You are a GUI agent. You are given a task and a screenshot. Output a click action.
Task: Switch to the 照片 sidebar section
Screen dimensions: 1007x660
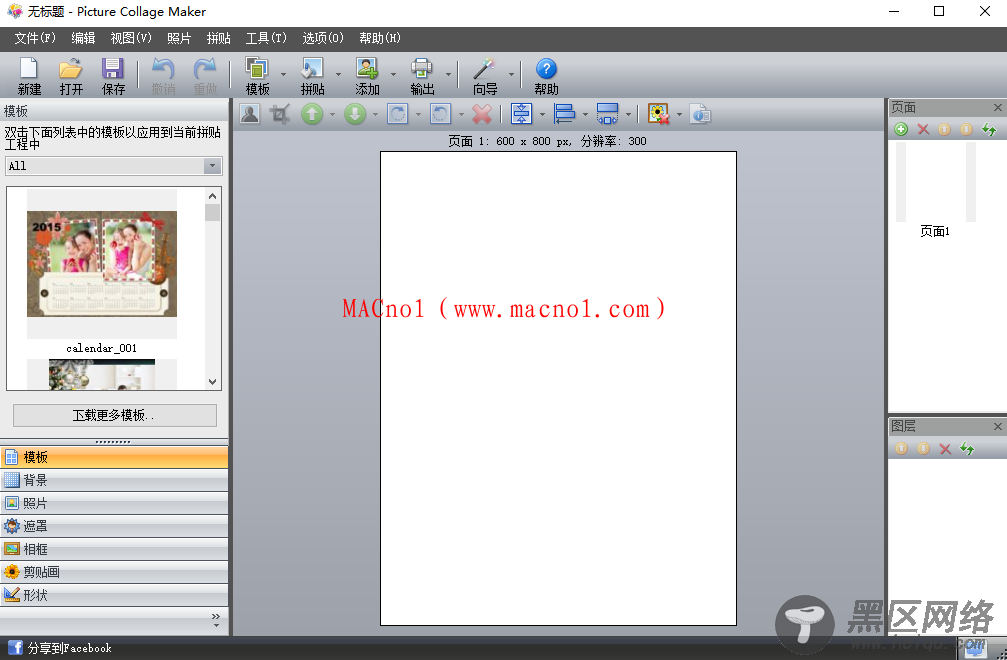coord(114,503)
